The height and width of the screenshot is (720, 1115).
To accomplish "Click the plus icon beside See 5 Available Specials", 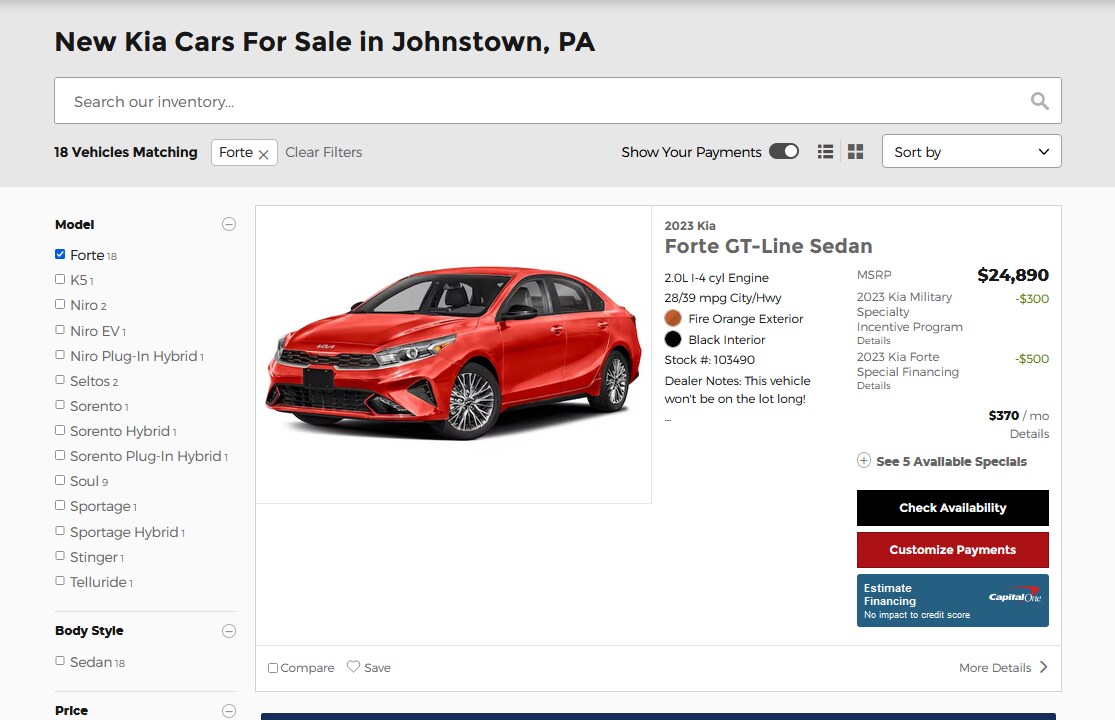I will click(x=863, y=461).
